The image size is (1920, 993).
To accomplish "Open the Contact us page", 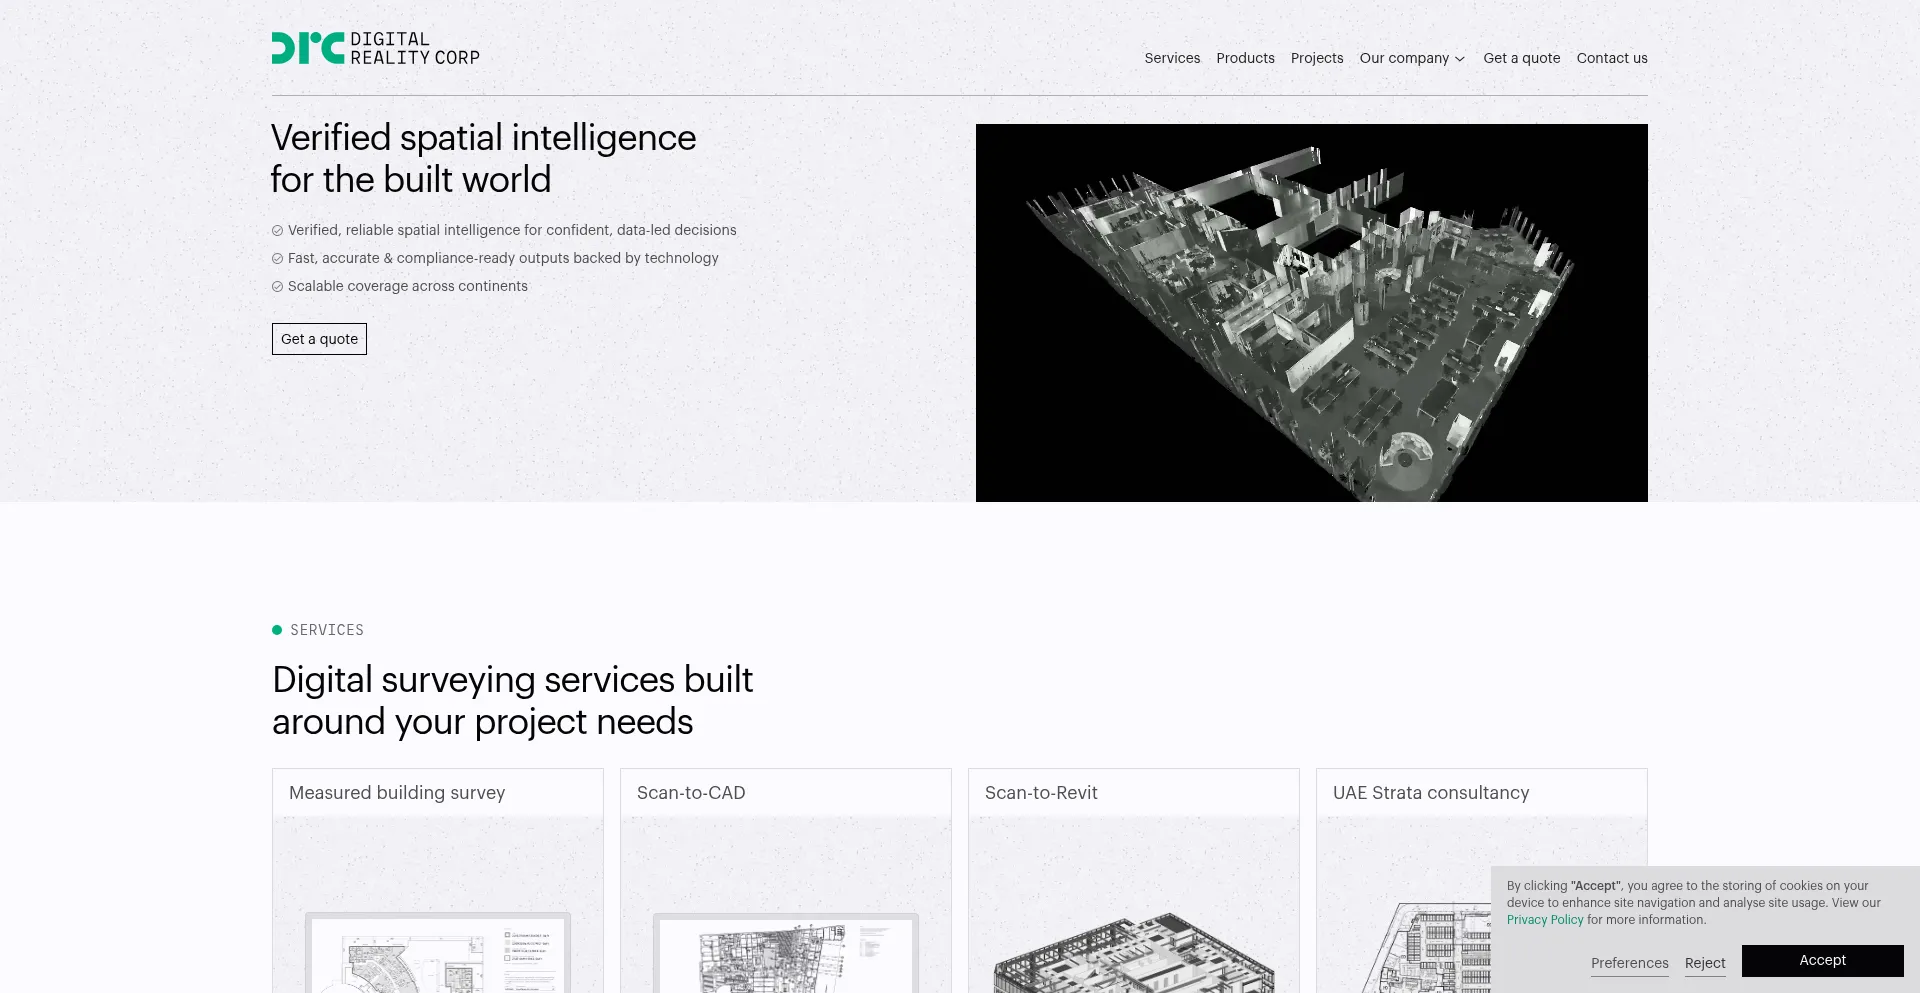I will pos(1612,58).
